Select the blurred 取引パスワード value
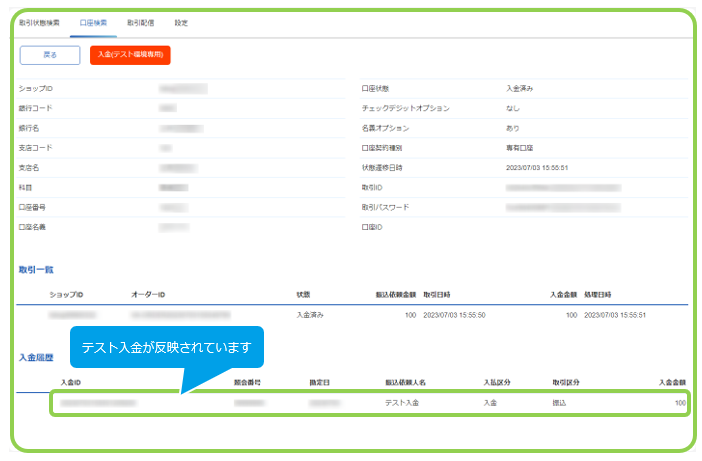 pyautogui.click(x=563, y=207)
